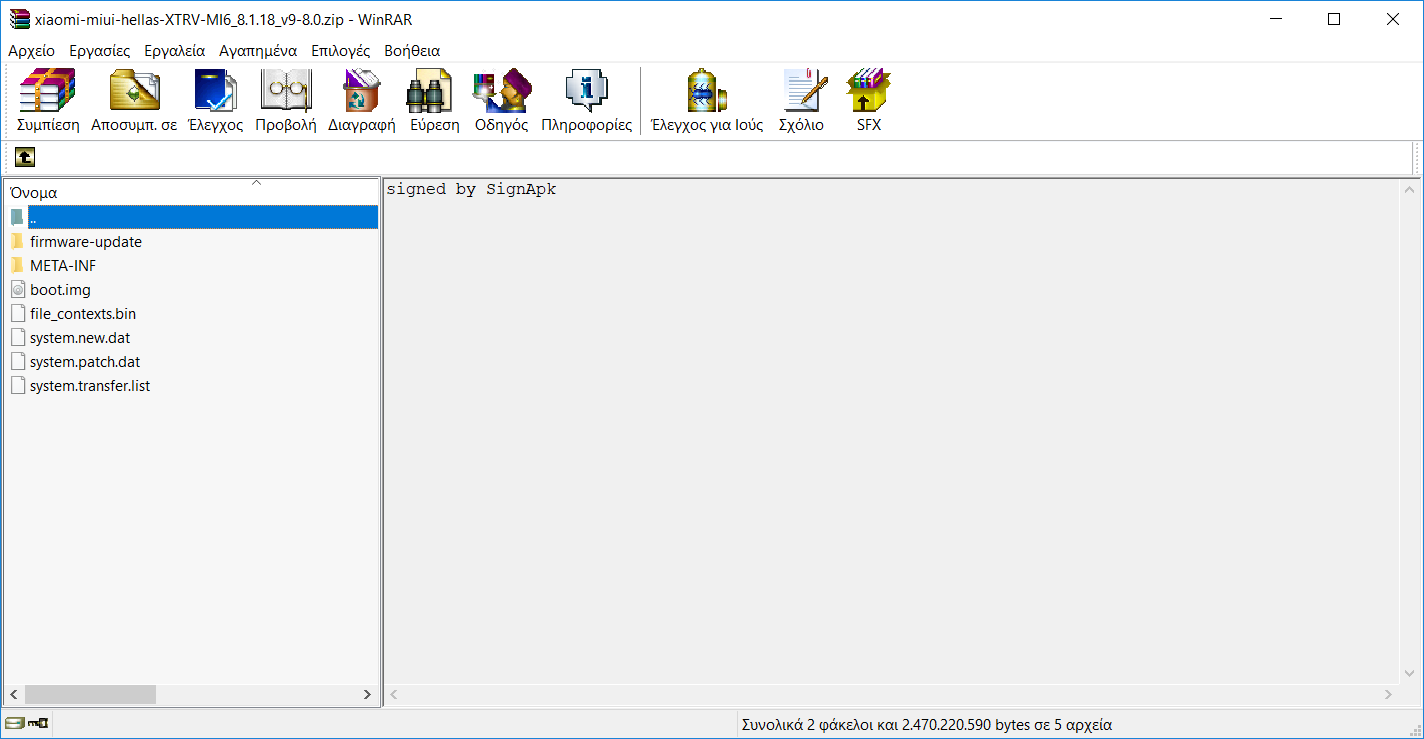The width and height of the screenshot is (1424, 739).
Task: Click the Αποσυμπ. σε (Extract to) icon
Action: [x=134, y=91]
